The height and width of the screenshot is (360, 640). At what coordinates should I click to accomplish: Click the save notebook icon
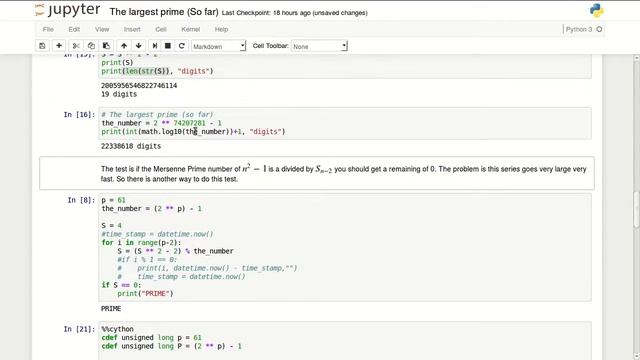click(x=42, y=46)
